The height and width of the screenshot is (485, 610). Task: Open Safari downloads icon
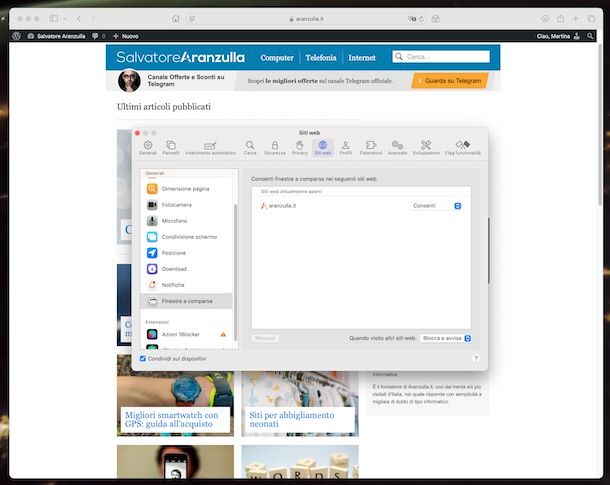click(545, 18)
